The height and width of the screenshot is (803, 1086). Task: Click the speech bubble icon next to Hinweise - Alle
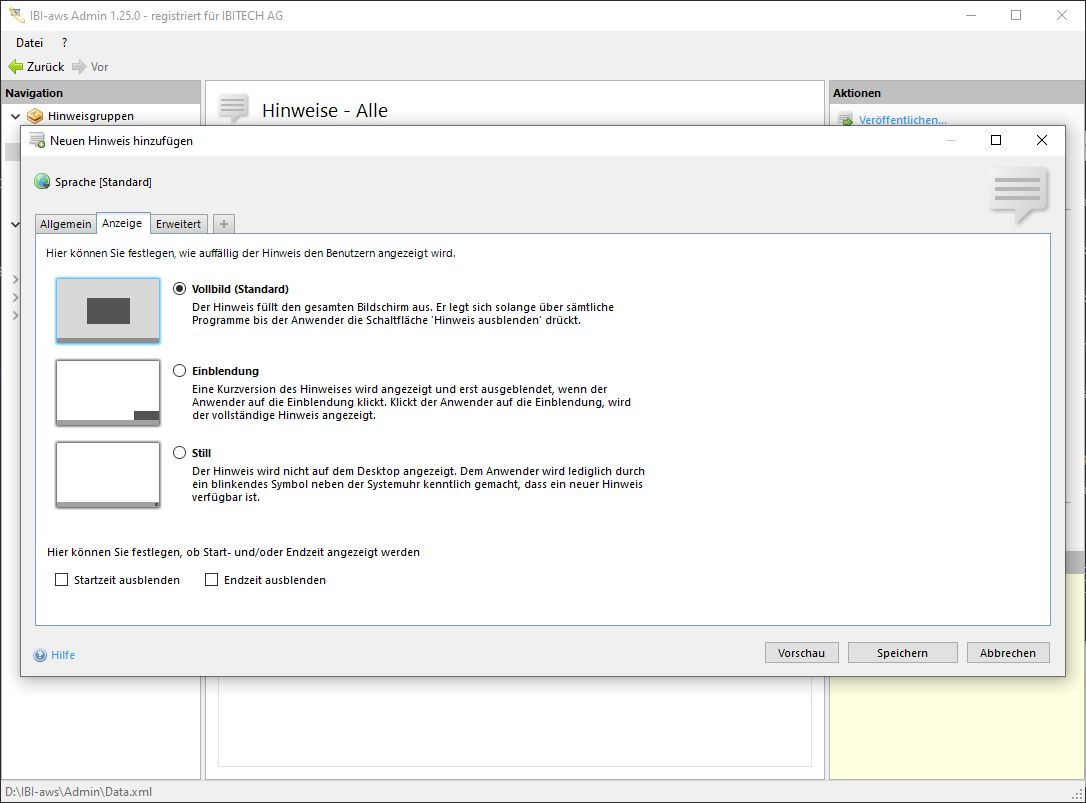(x=233, y=108)
